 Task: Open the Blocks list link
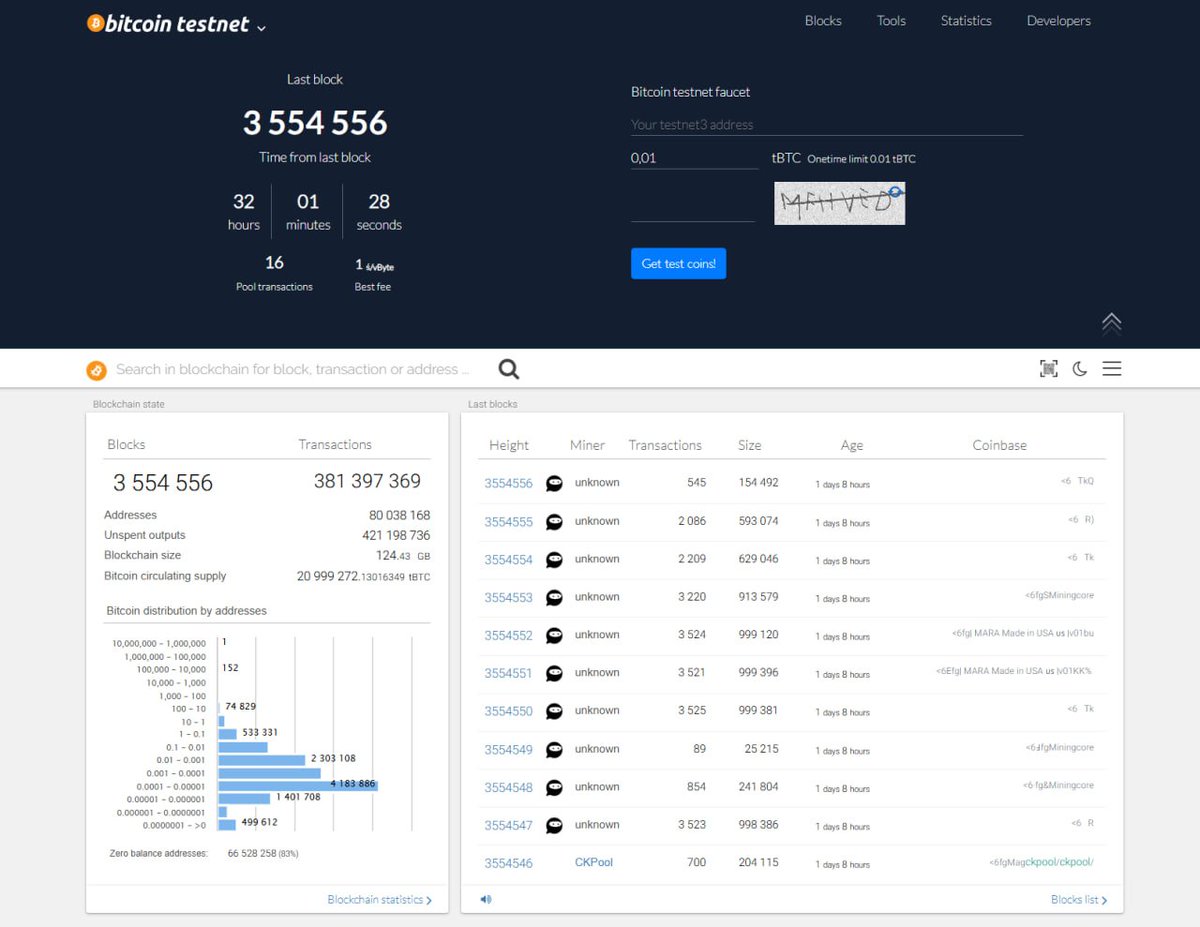click(1079, 900)
